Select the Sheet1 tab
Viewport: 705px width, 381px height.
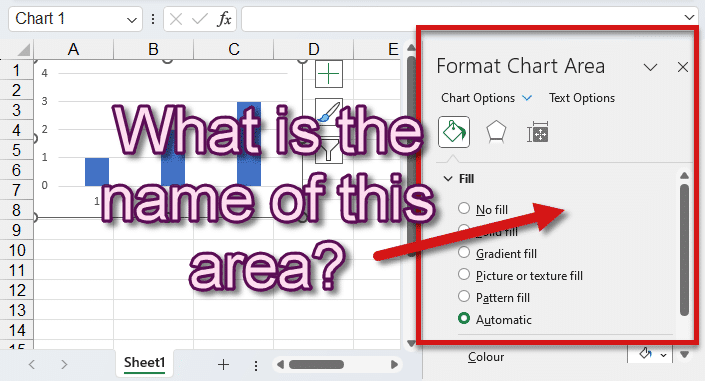144,363
